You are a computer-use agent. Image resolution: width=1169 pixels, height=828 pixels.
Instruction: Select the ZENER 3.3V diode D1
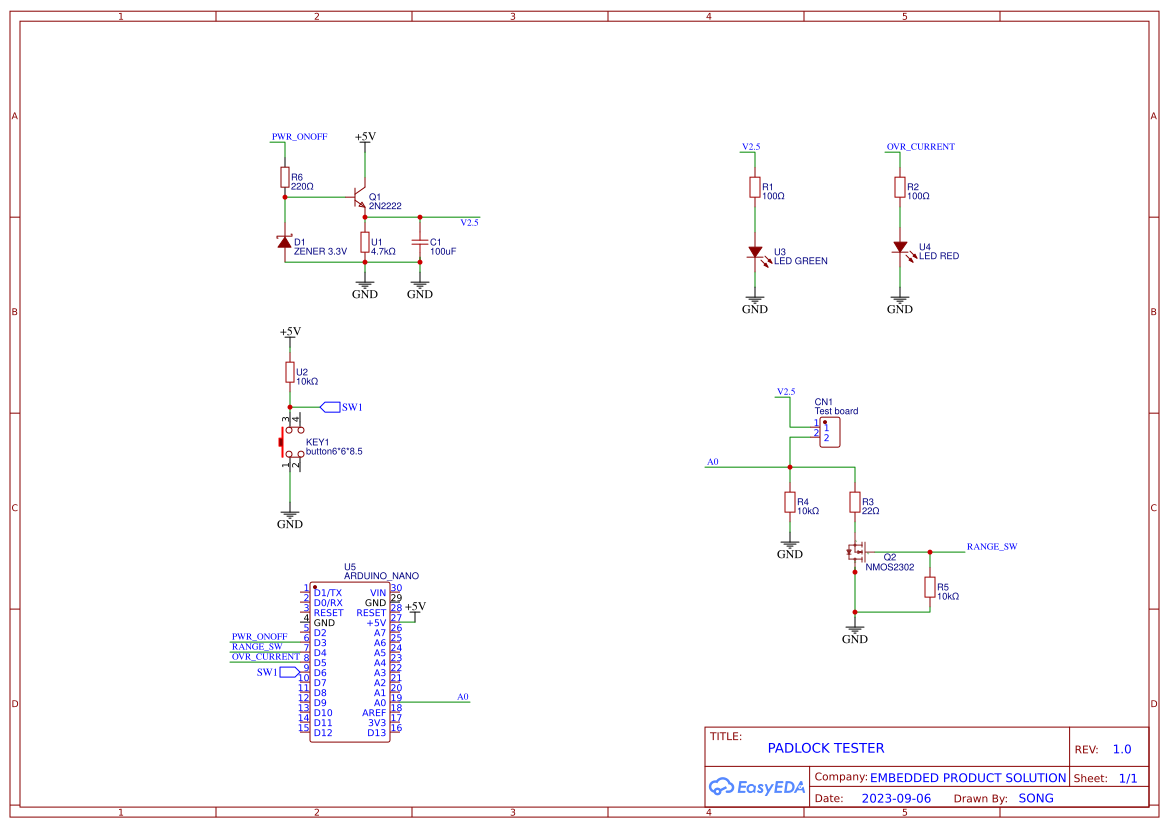[x=284, y=243]
